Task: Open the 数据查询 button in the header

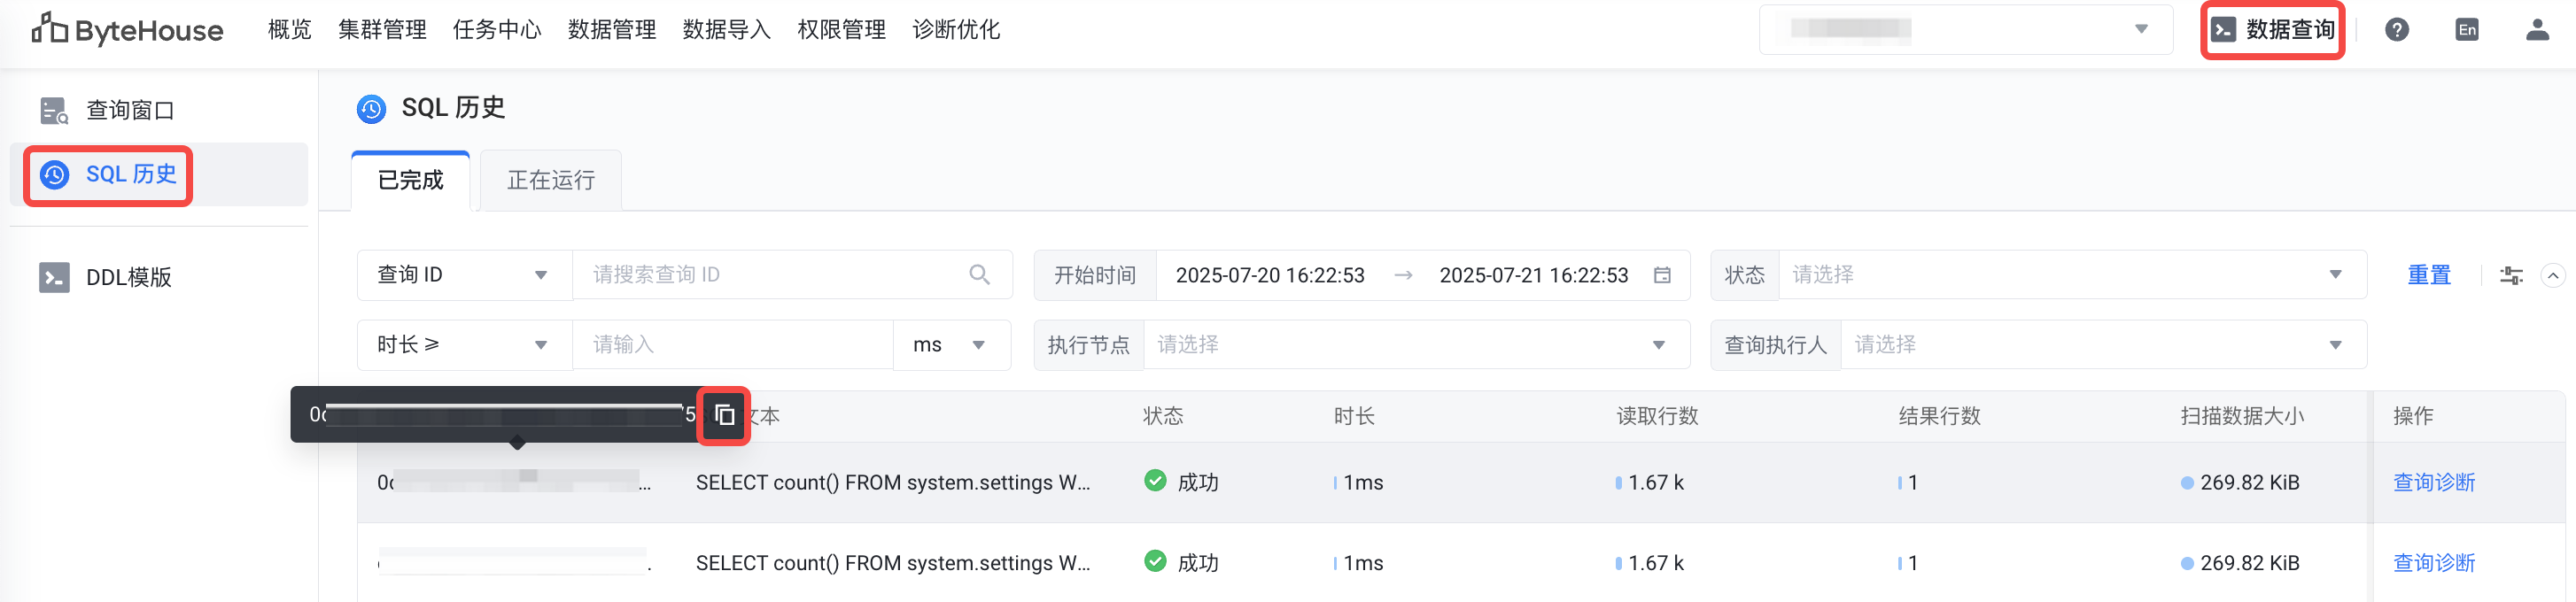Action: pyautogui.click(x=2272, y=30)
